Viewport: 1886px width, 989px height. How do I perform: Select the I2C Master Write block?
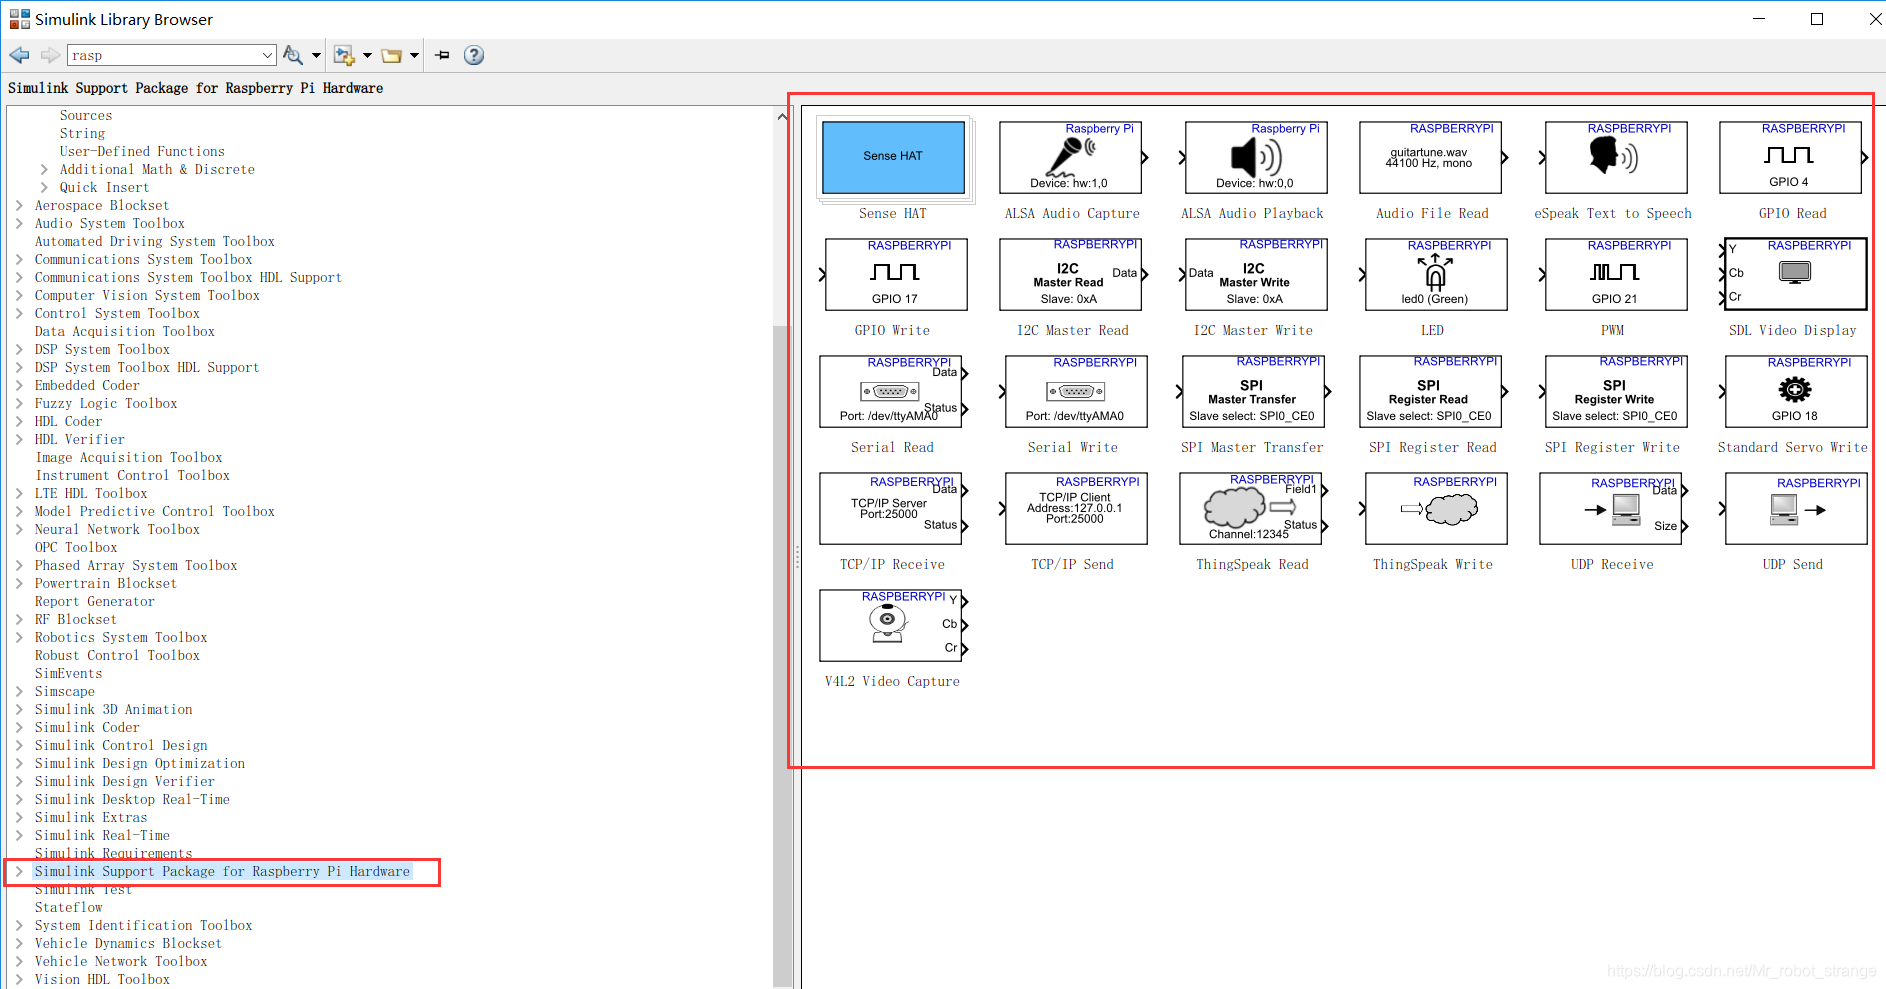(1254, 274)
